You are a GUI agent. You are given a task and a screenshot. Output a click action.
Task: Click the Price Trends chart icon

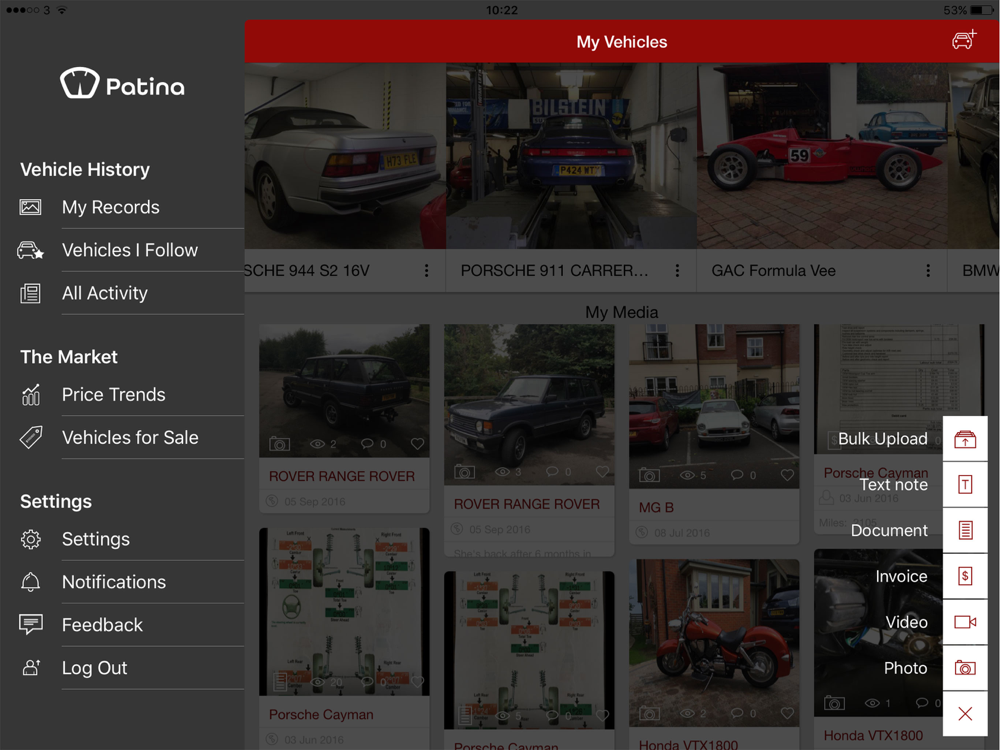pos(31,395)
